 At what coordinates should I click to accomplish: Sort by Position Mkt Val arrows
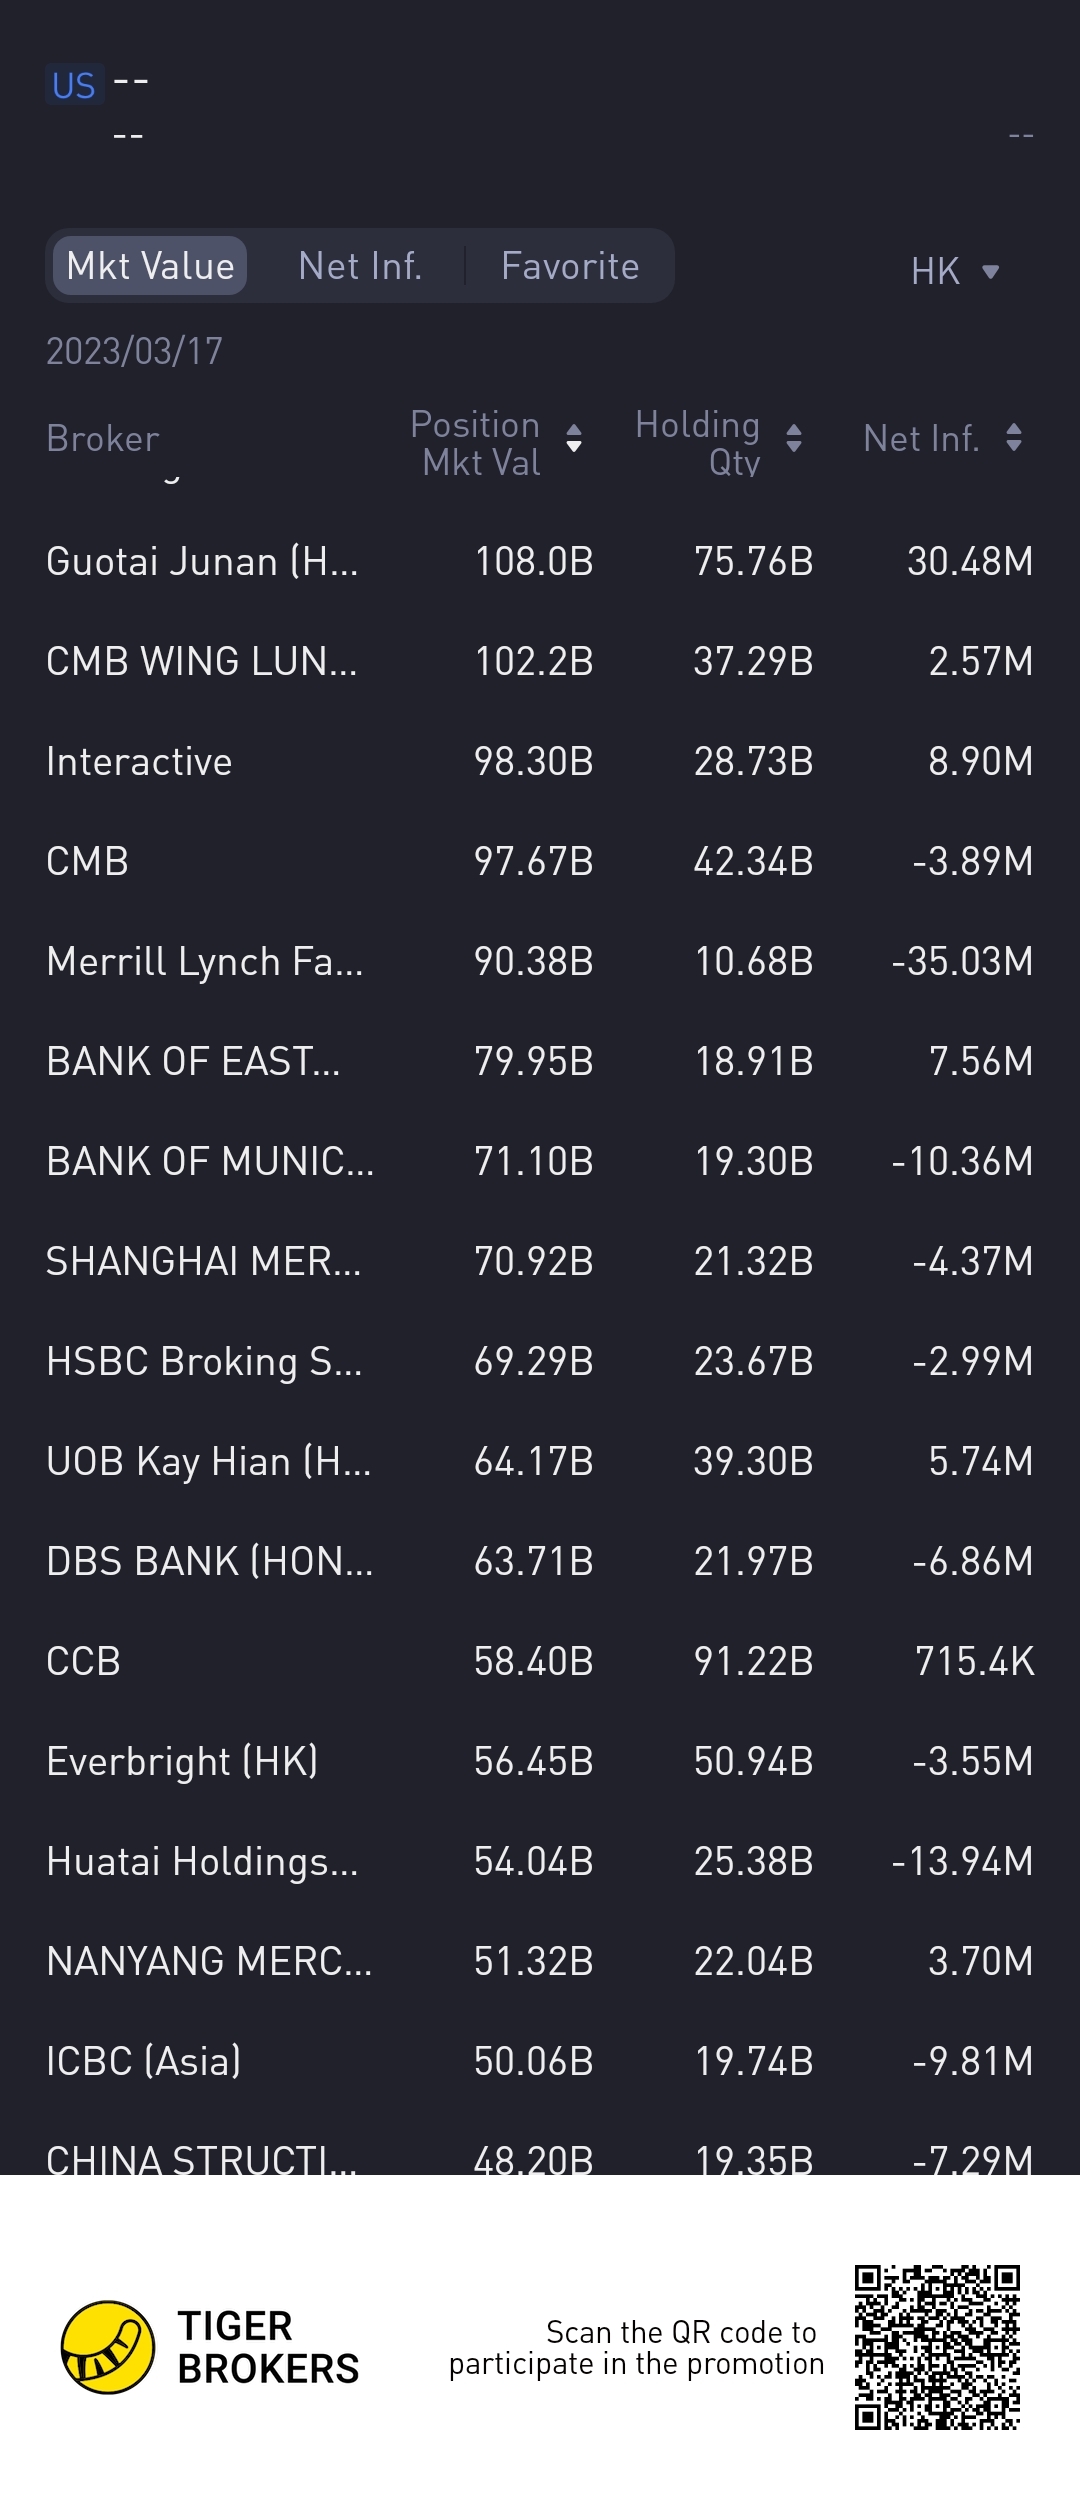574,438
